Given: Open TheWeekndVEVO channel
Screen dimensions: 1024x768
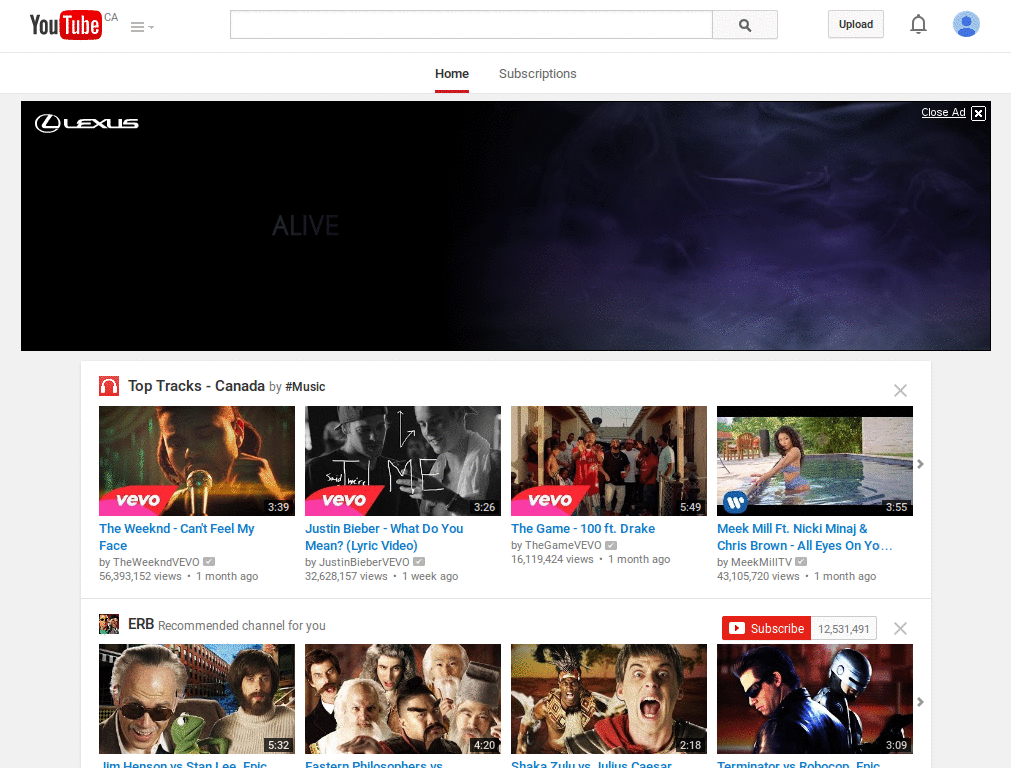Looking at the screenshot, I should pos(156,562).
